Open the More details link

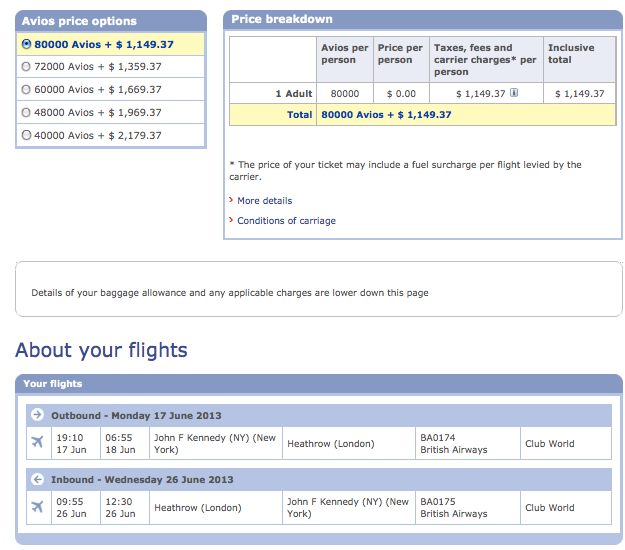click(264, 201)
